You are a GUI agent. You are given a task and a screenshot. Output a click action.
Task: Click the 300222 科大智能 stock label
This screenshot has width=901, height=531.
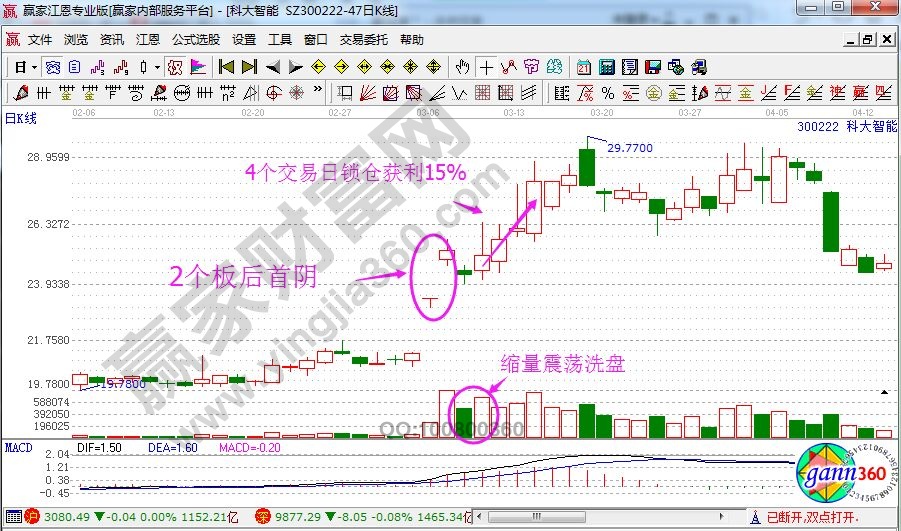846,126
